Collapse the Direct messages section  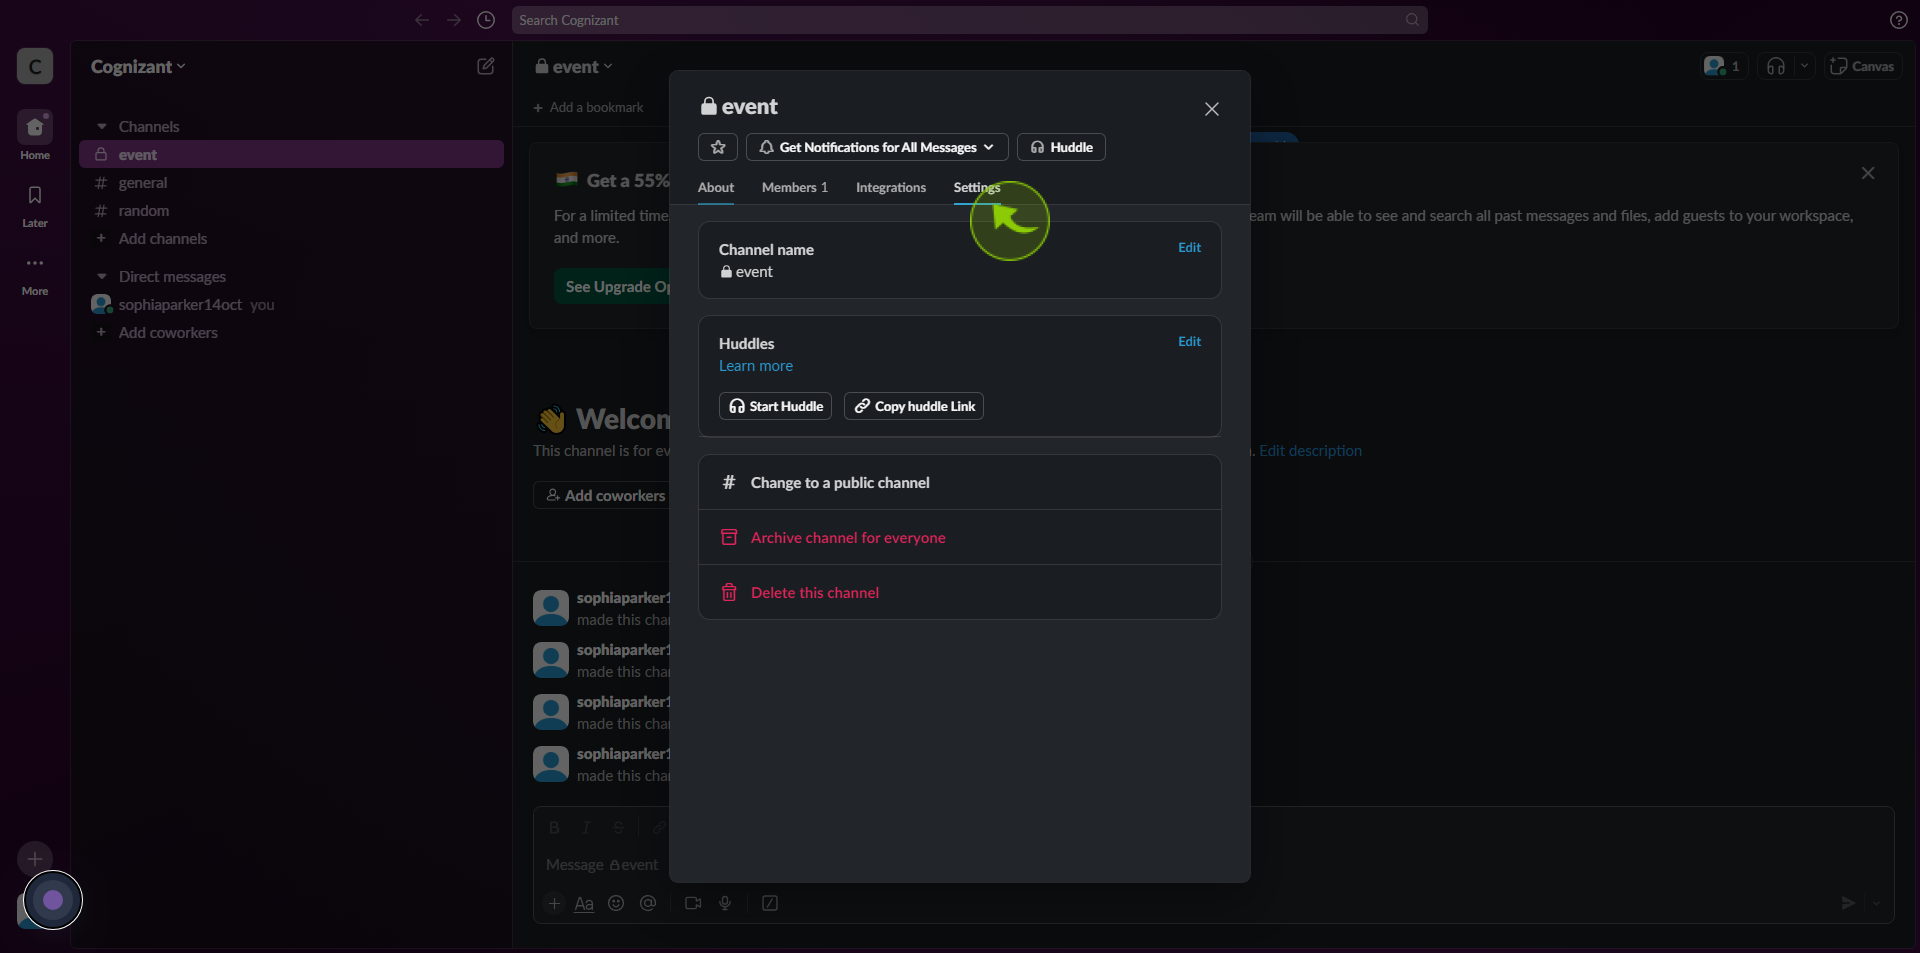pos(102,277)
